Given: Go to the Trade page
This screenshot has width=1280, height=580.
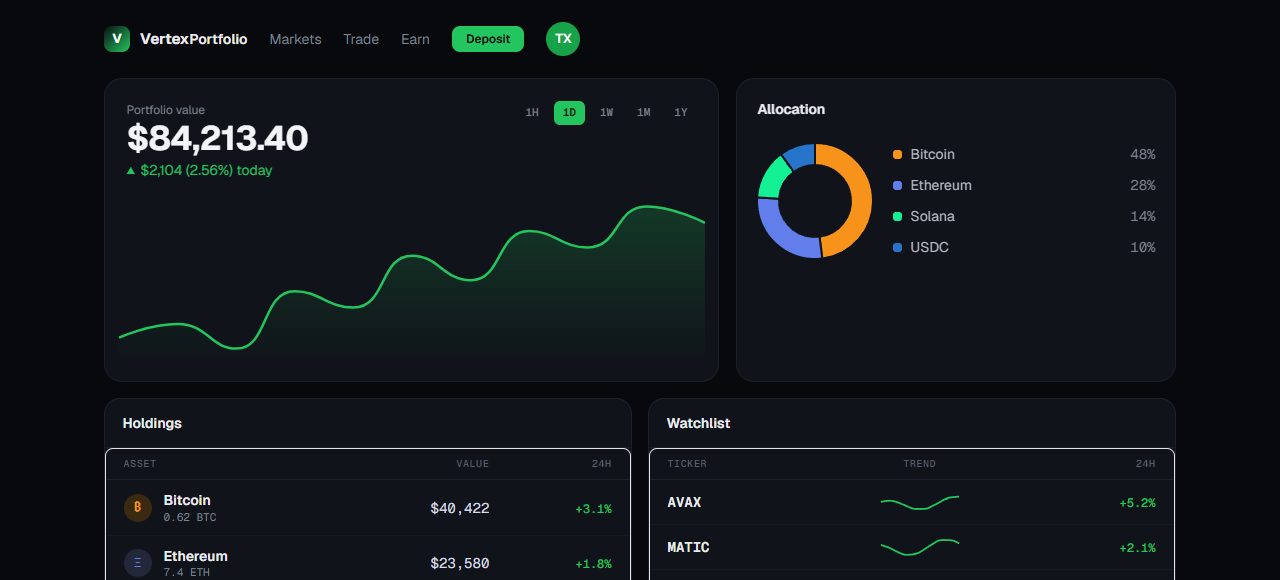Looking at the screenshot, I should point(361,39).
